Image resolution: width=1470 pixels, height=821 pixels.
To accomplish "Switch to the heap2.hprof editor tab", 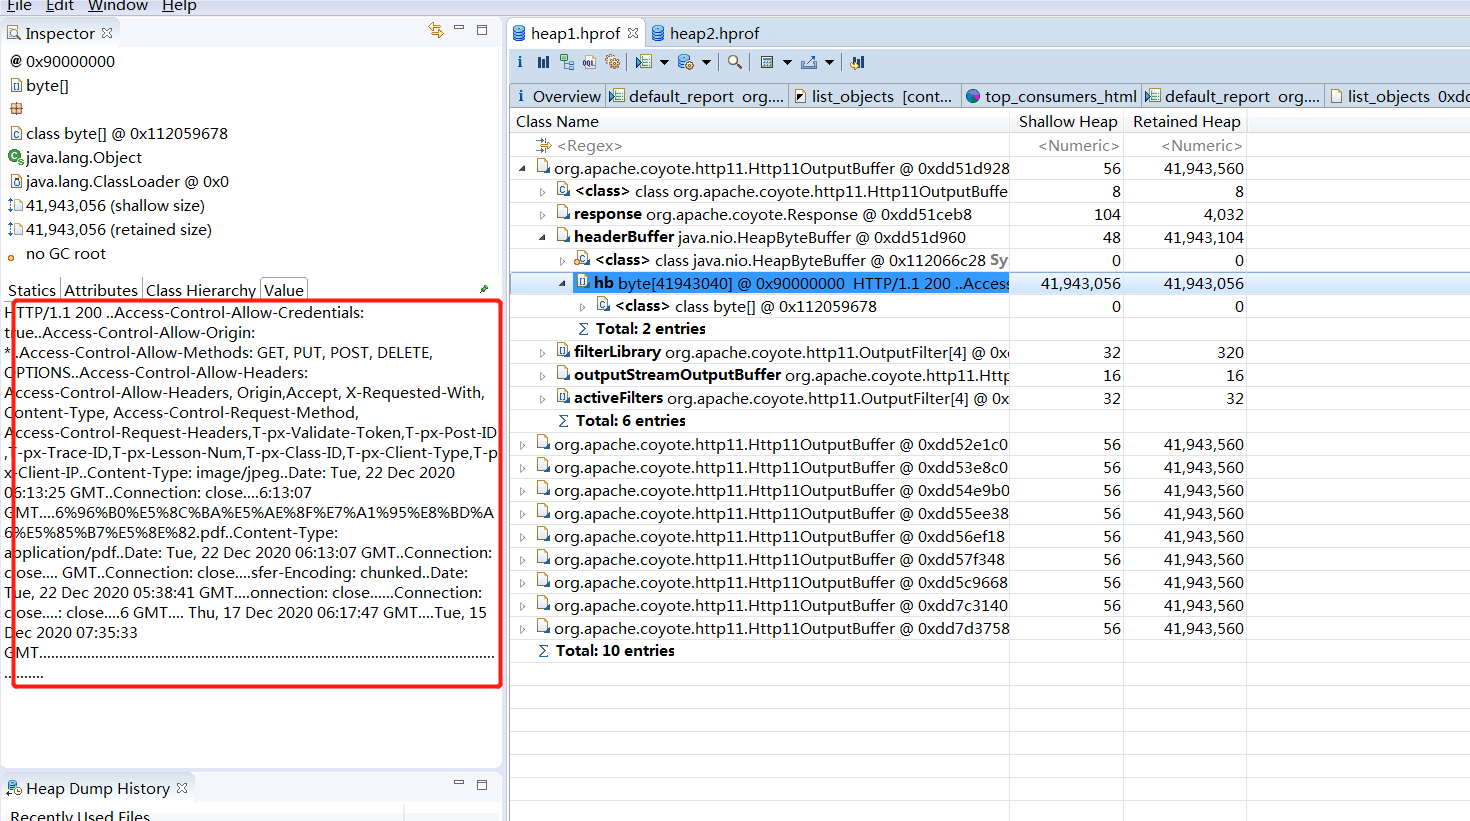I will (714, 33).
